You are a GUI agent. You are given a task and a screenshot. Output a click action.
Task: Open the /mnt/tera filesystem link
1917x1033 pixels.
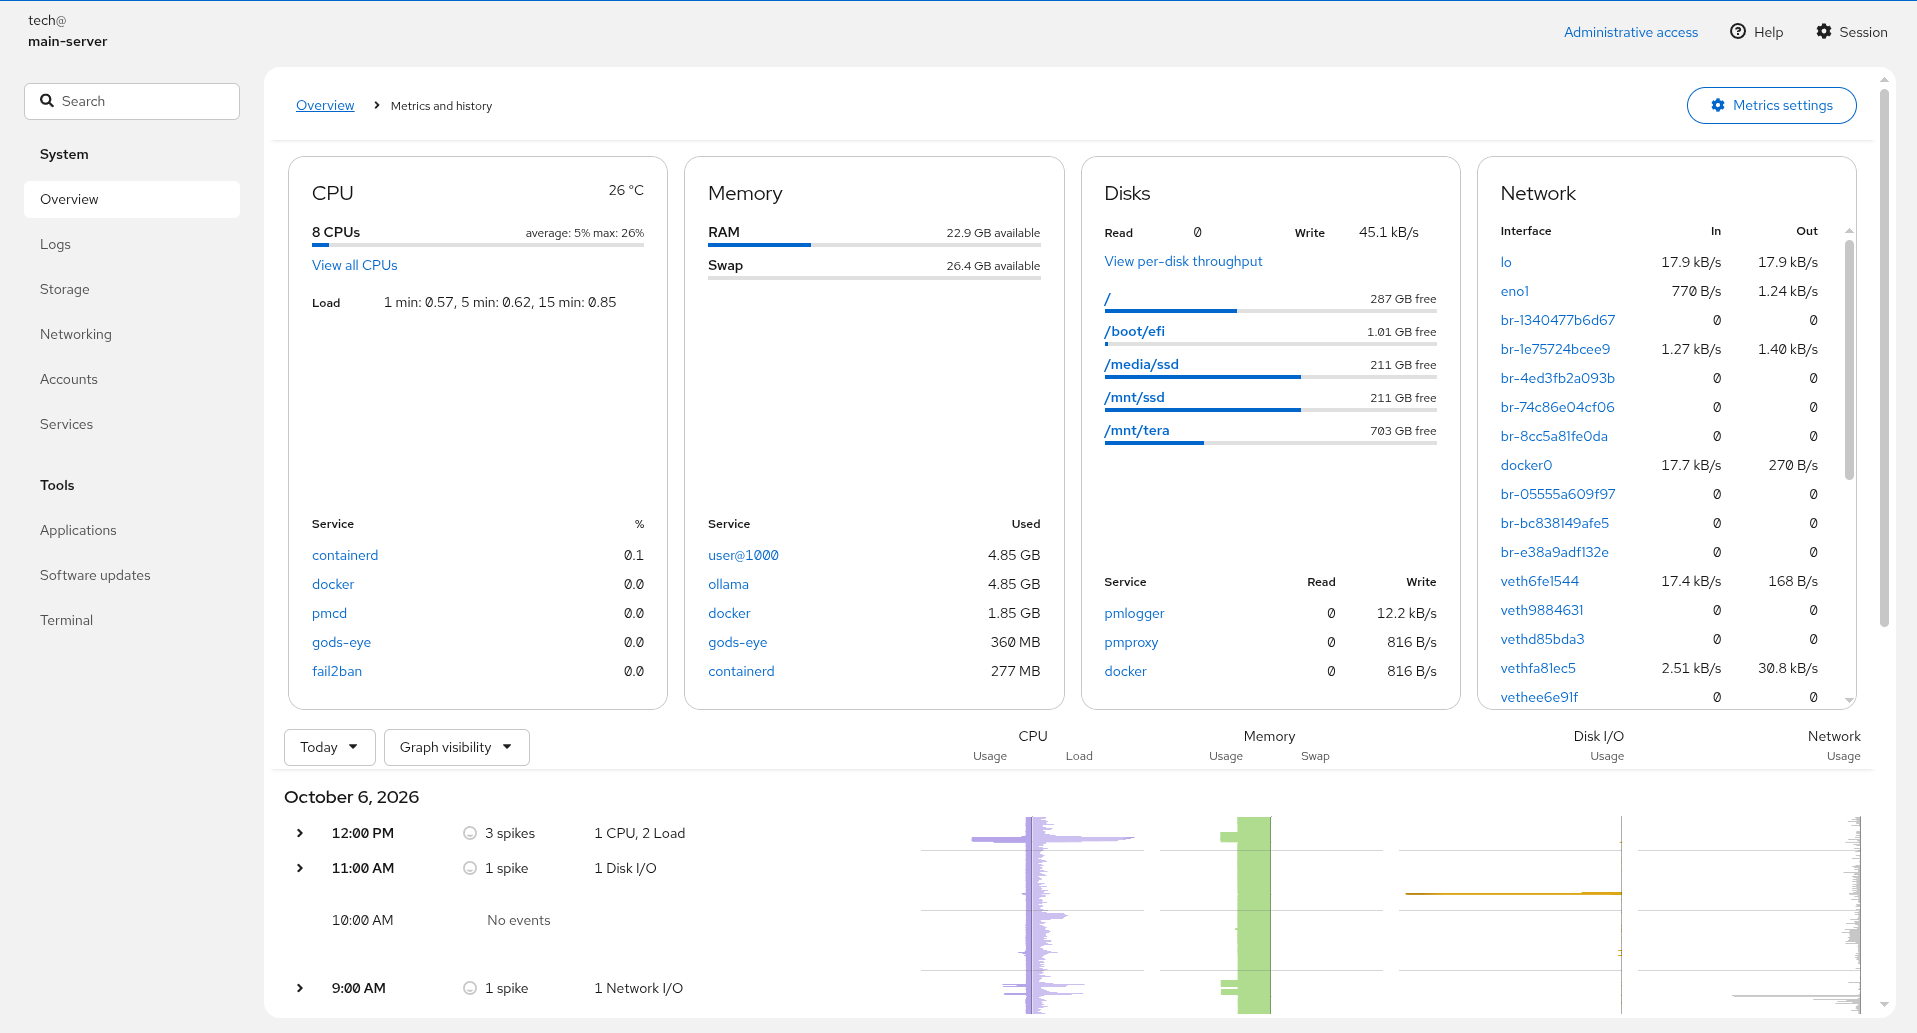pos(1136,430)
